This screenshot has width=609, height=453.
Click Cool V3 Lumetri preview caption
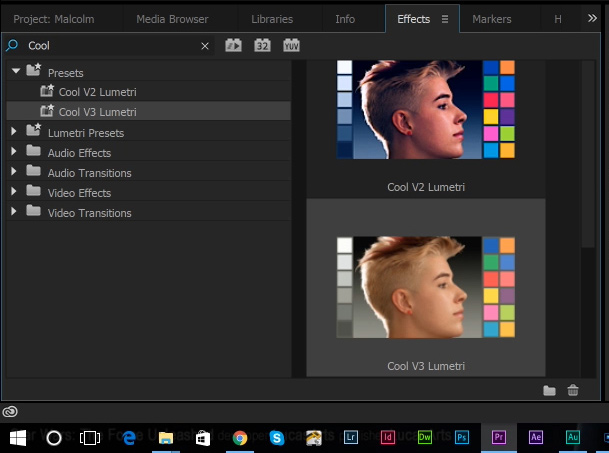coord(426,366)
